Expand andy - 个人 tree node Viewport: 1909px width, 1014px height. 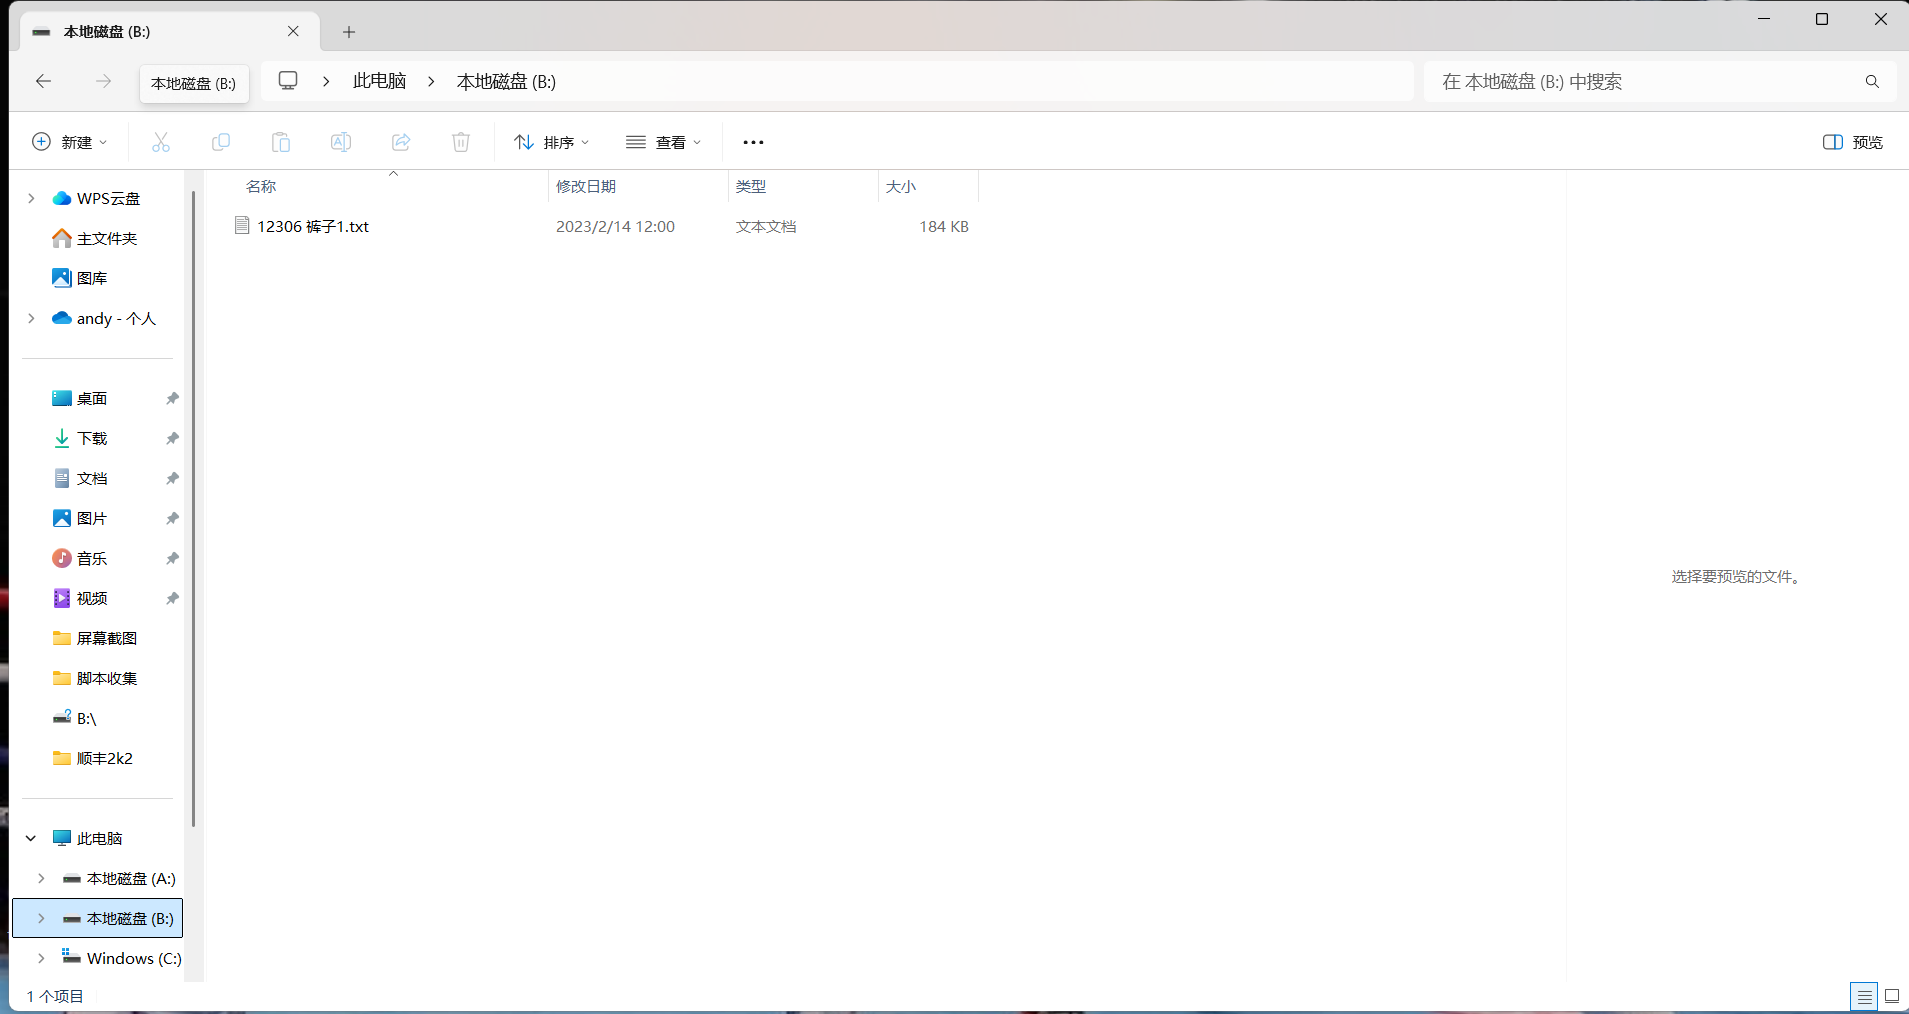point(31,318)
